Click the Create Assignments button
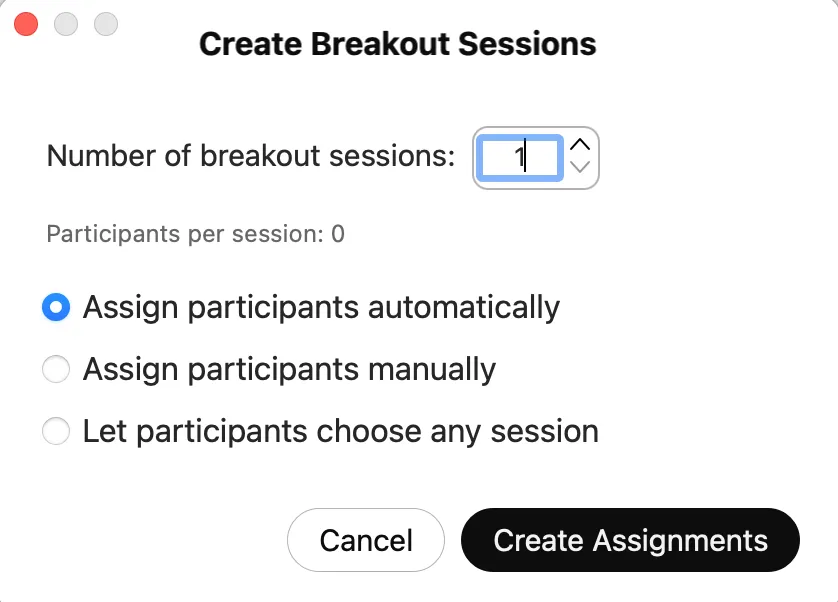 pyautogui.click(x=630, y=541)
